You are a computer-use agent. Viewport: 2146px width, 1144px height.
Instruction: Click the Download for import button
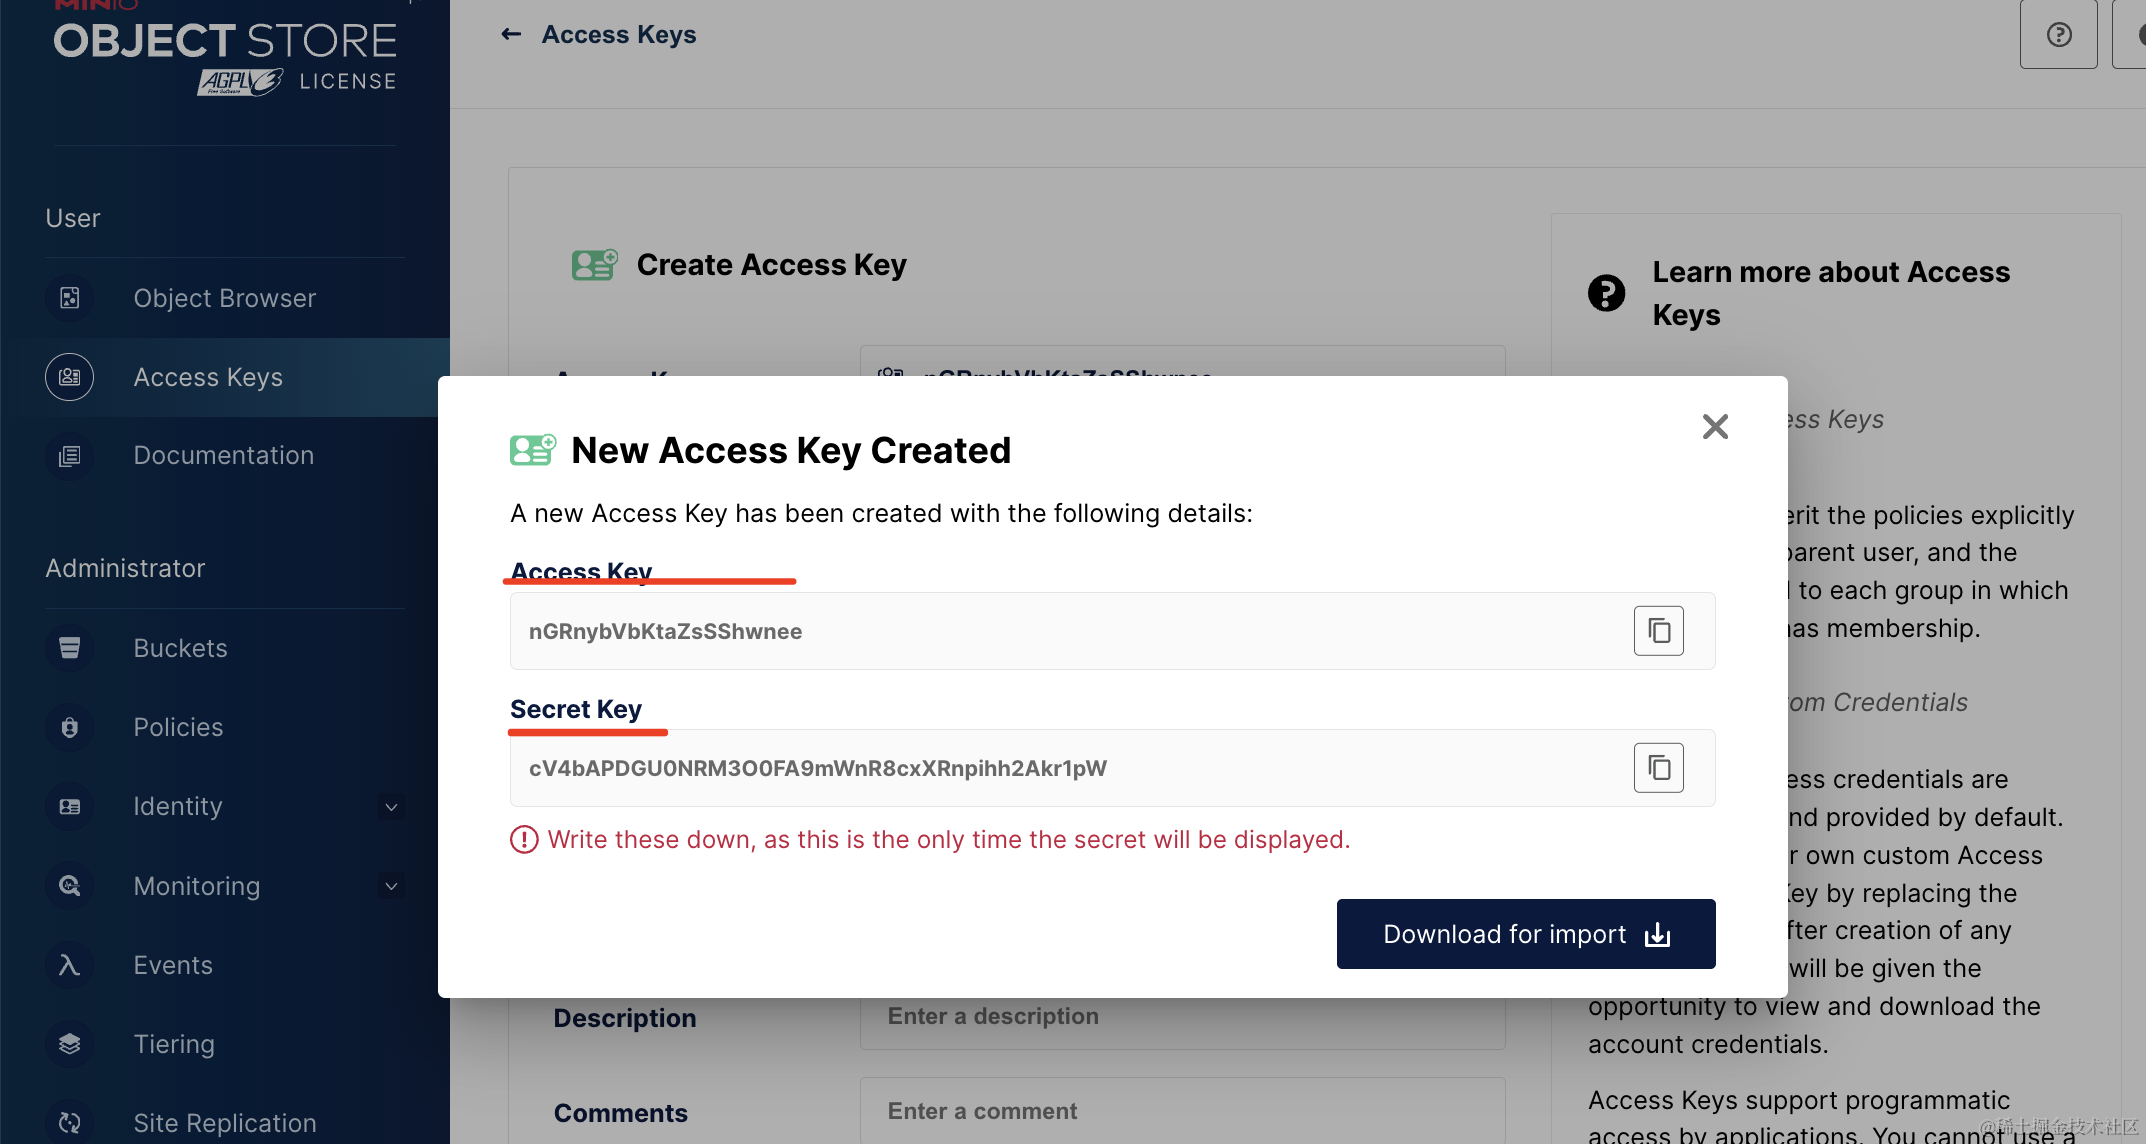click(1525, 934)
